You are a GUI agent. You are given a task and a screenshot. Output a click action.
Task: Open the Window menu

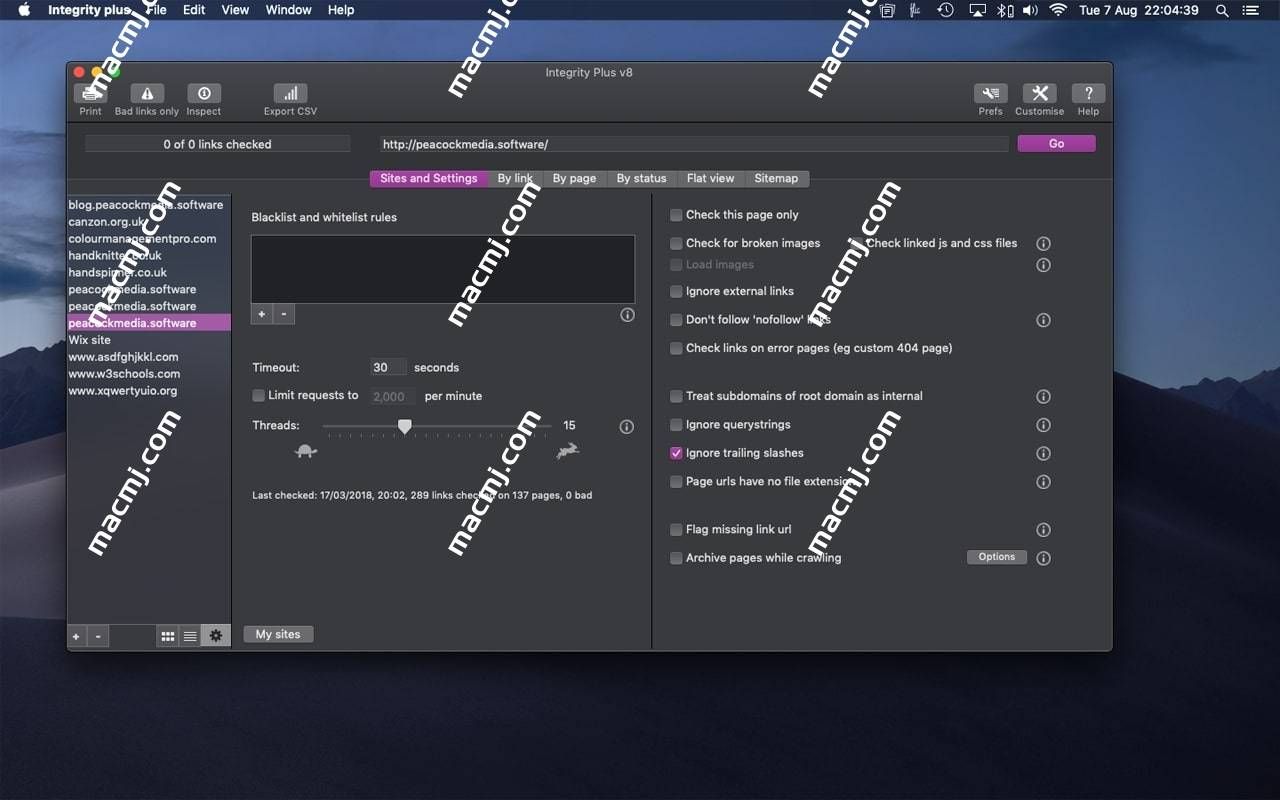click(x=288, y=10)
